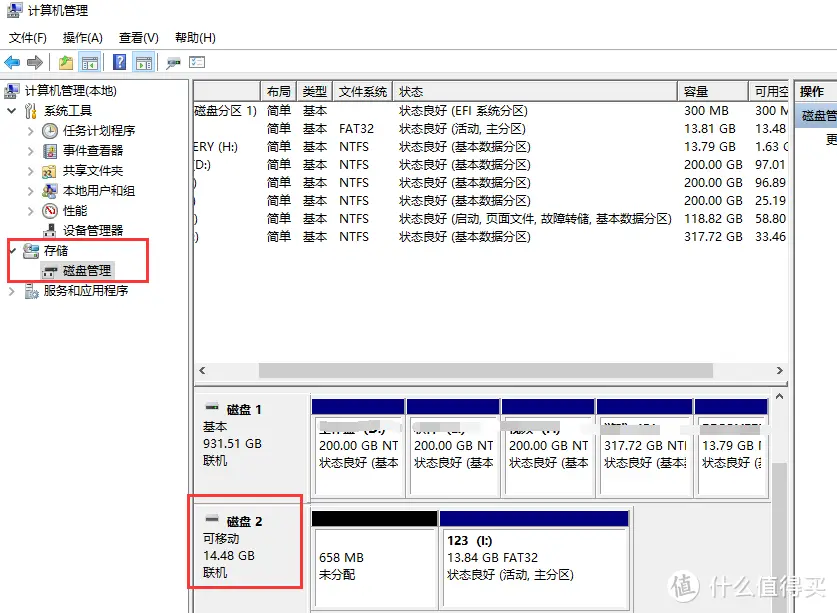Click the 任务计划程序 clock icon
This screenshot has width=837, height=613.
click(x=49, y=130)
